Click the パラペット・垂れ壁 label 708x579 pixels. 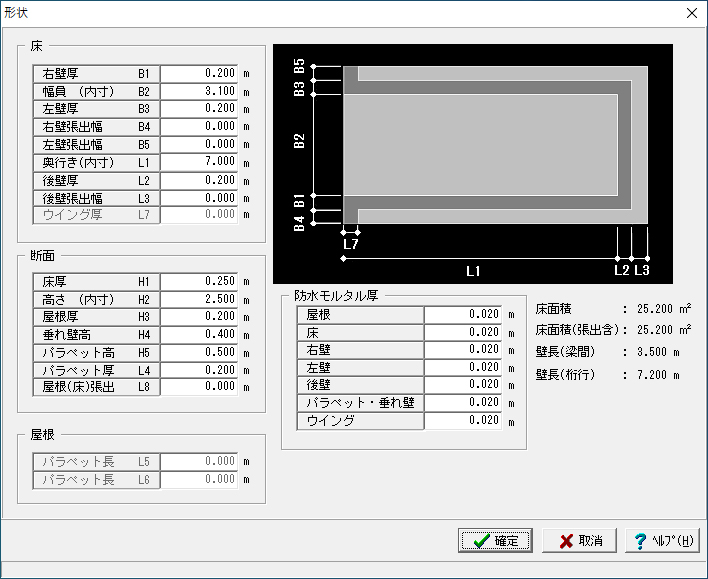click(360, 403)
